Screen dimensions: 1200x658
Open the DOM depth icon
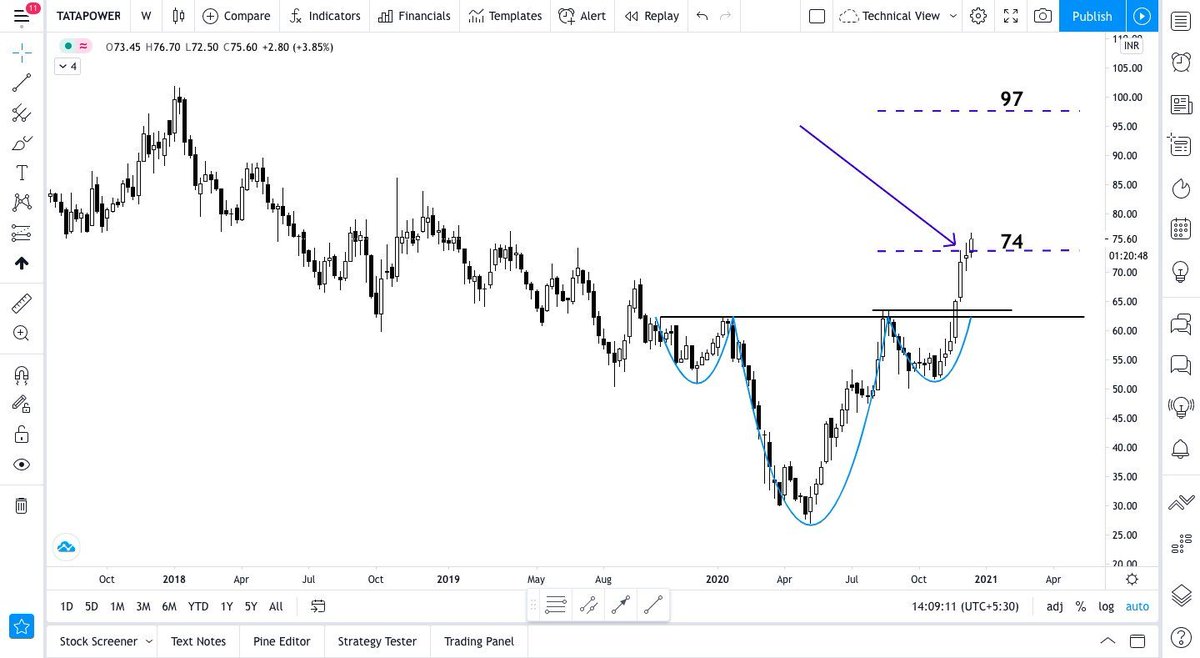1180,542
